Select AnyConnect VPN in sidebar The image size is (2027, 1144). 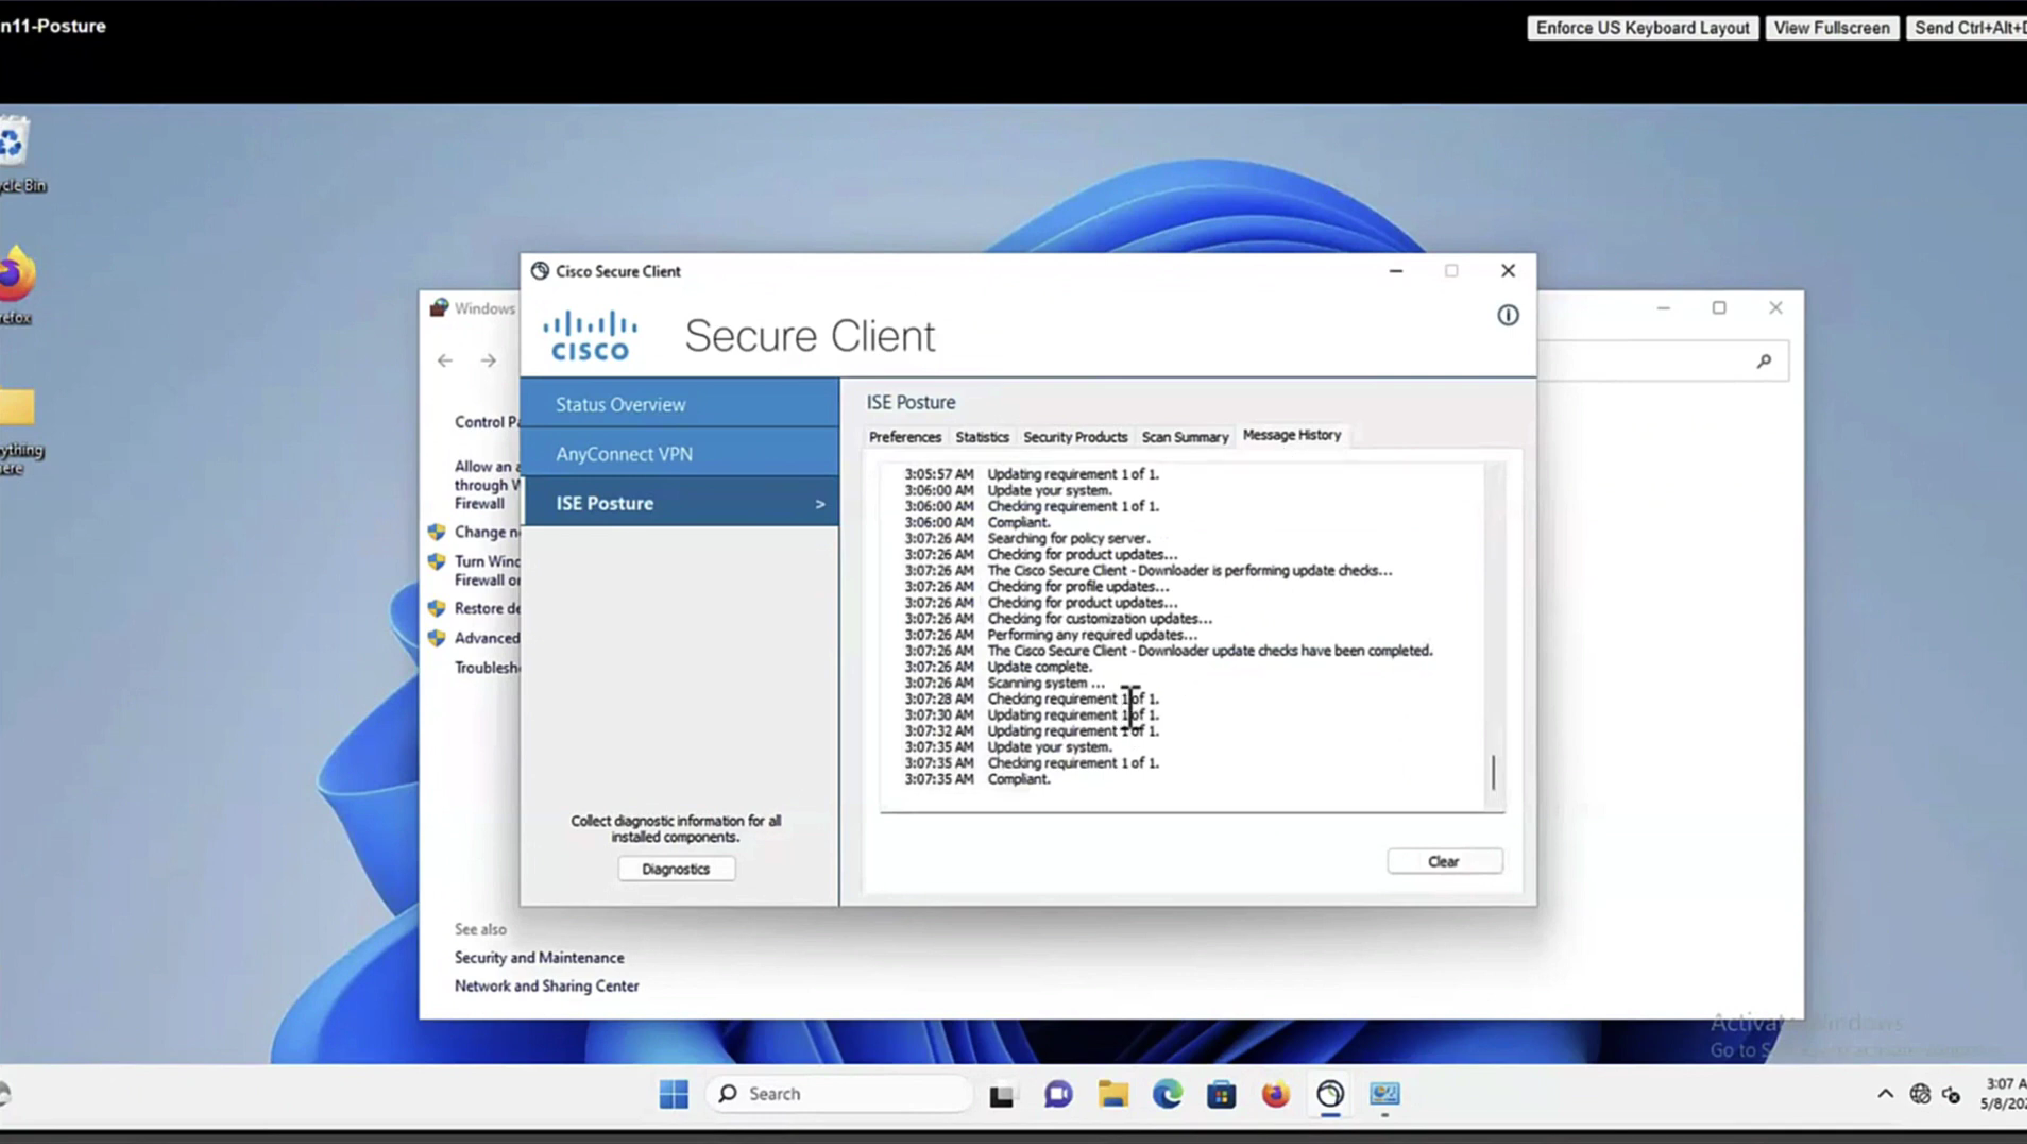[x=624, y=454]
